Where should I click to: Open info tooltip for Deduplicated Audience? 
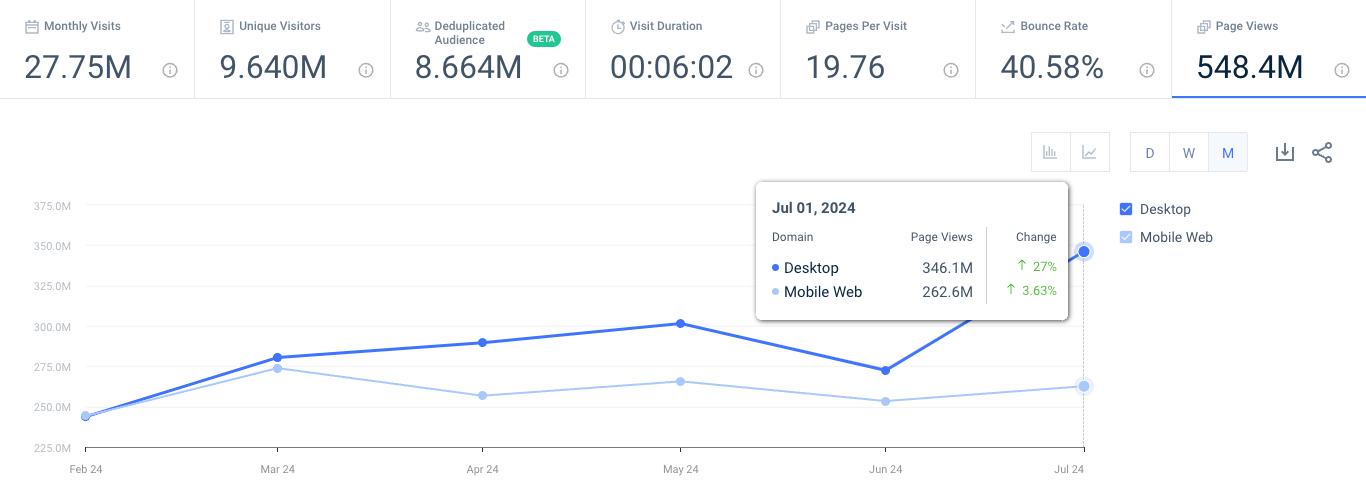[561, 70]
